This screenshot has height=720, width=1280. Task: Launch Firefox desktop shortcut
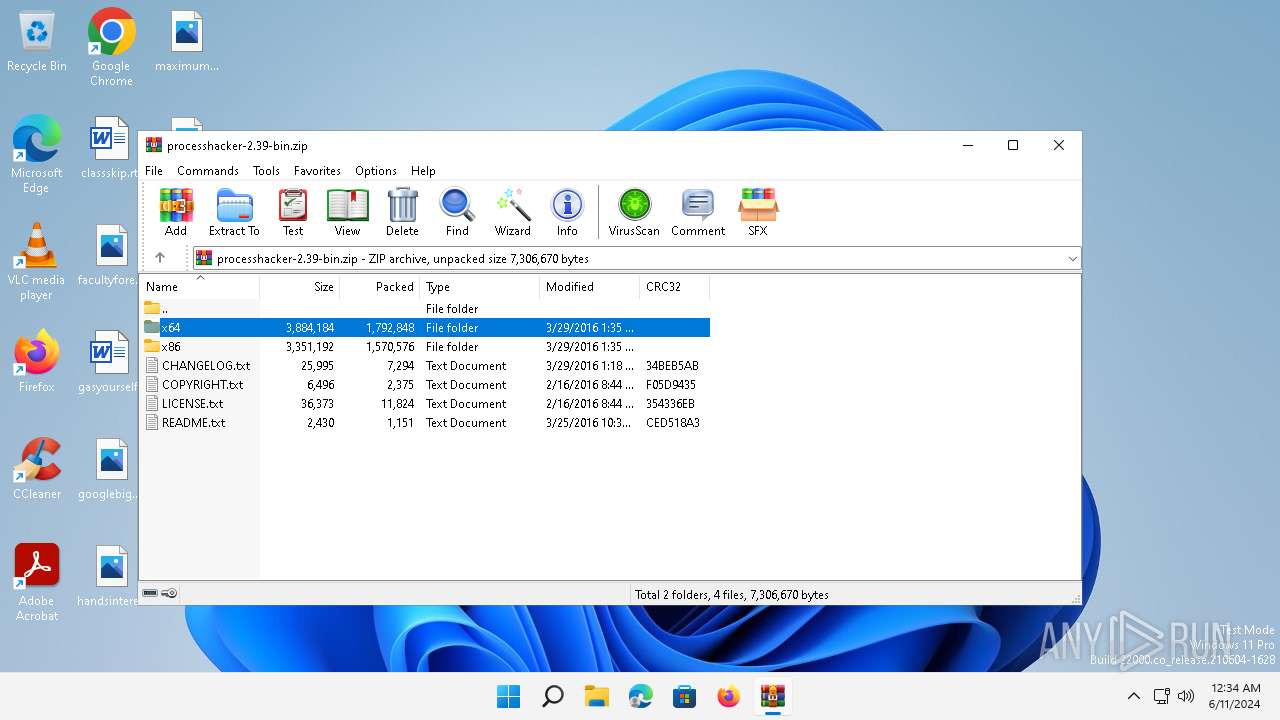click(37, 361)
